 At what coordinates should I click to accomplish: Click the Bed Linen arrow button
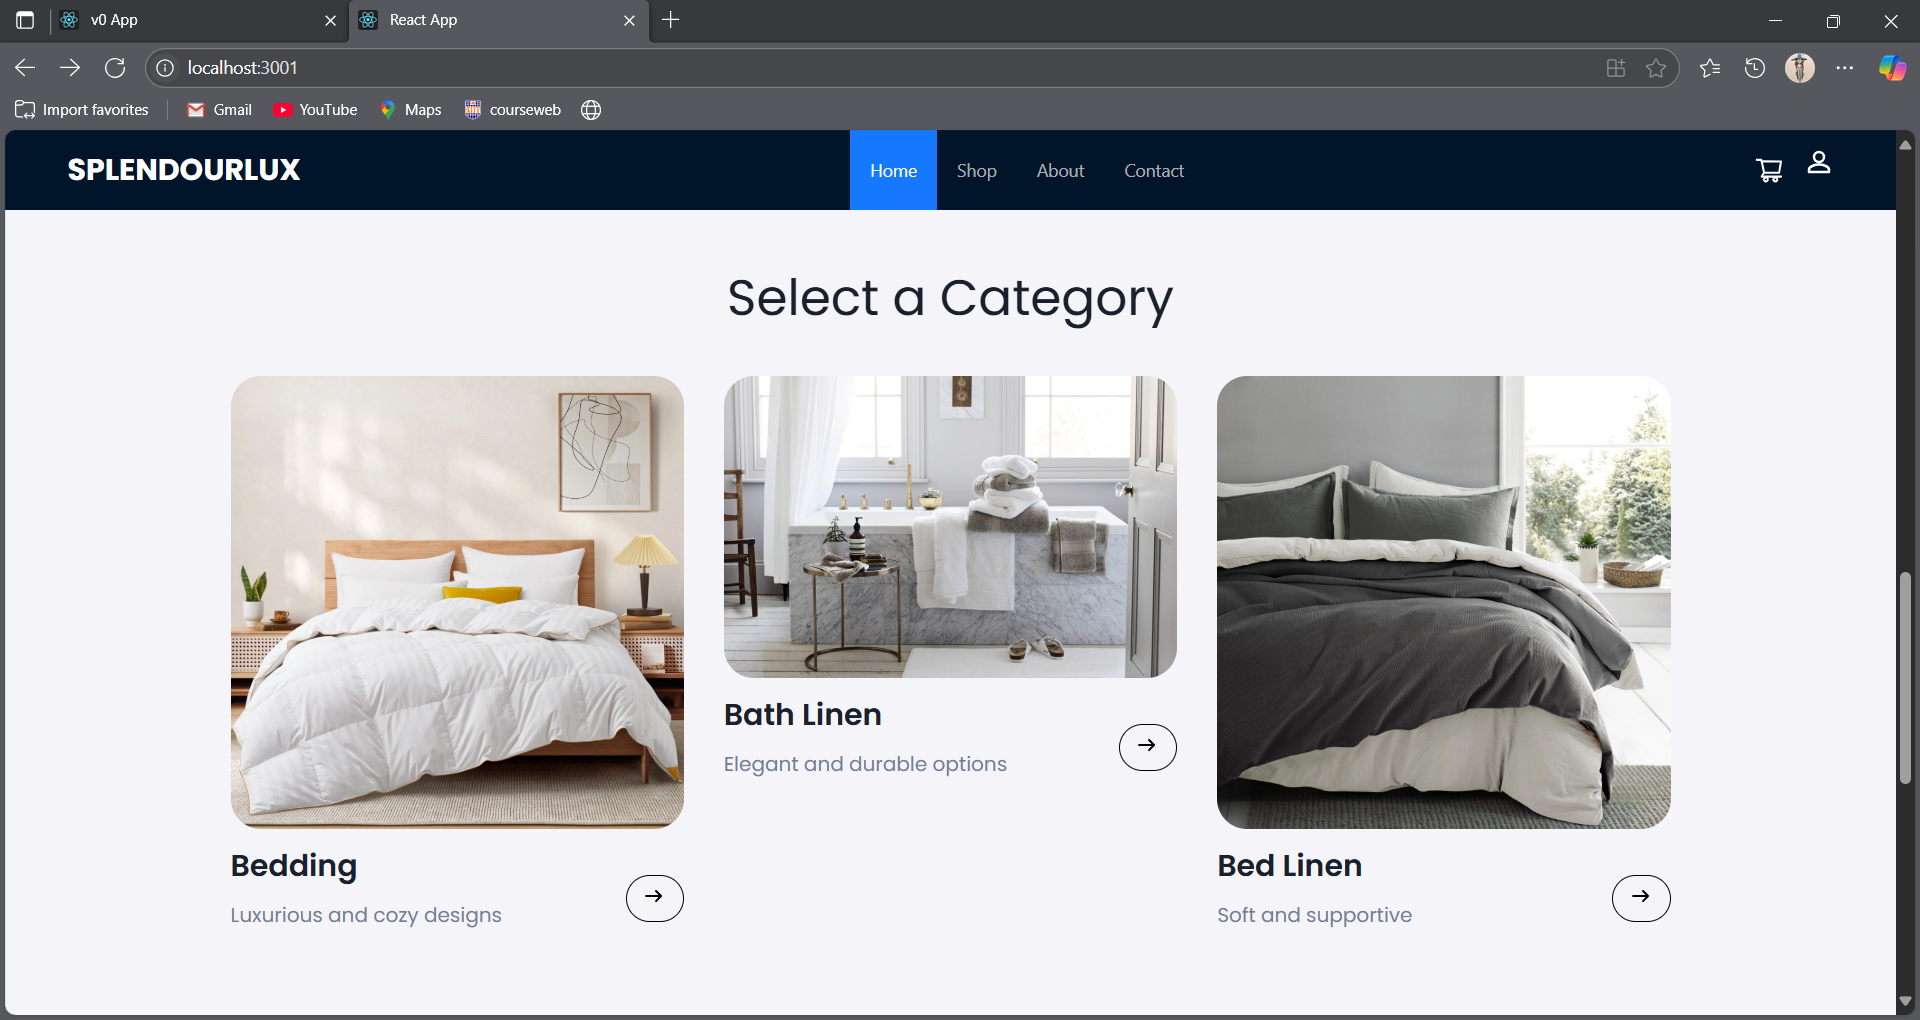click(1640, 898)
